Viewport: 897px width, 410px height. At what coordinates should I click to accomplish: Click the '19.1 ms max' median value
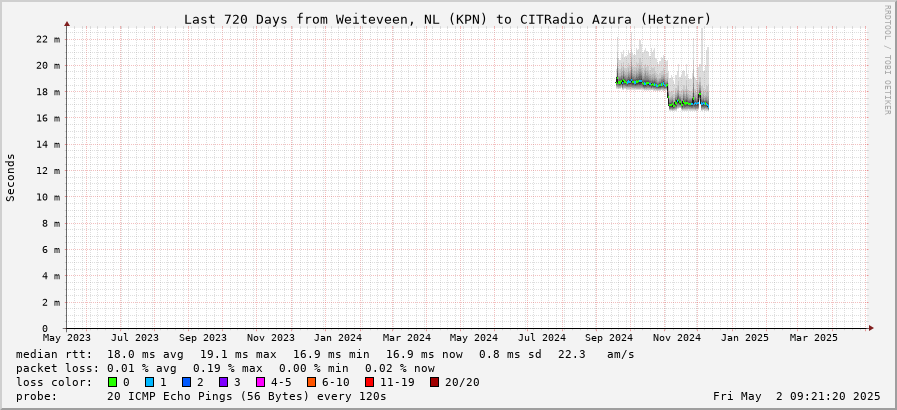[x=238, y=355]
